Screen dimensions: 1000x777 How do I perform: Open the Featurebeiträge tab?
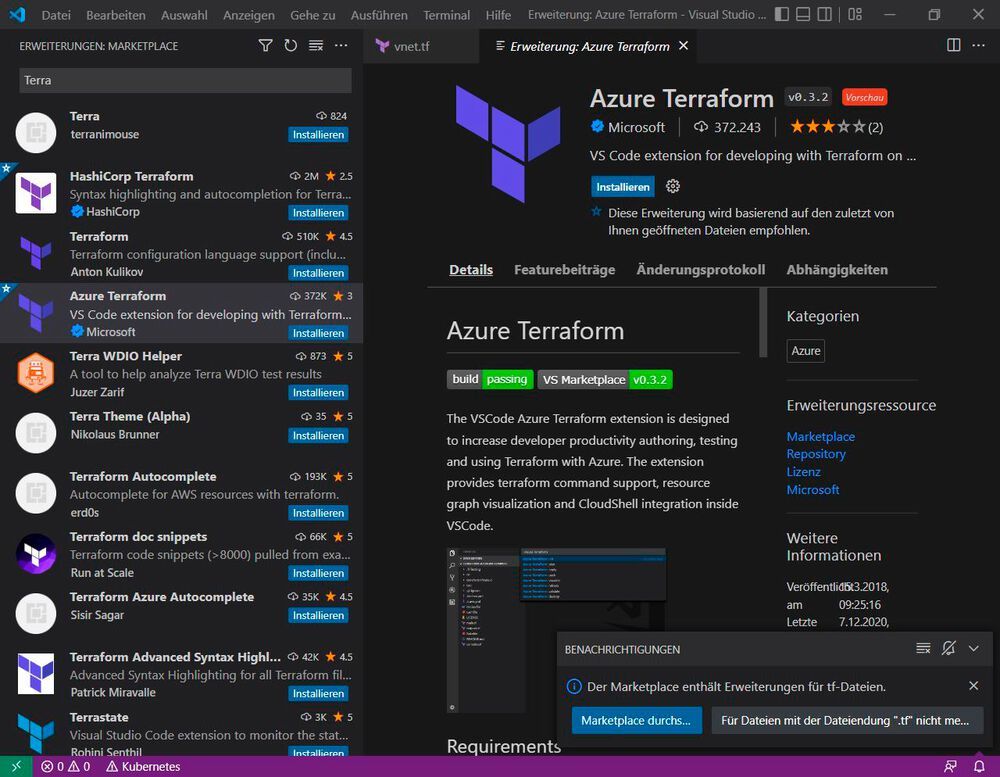(564, 270)
